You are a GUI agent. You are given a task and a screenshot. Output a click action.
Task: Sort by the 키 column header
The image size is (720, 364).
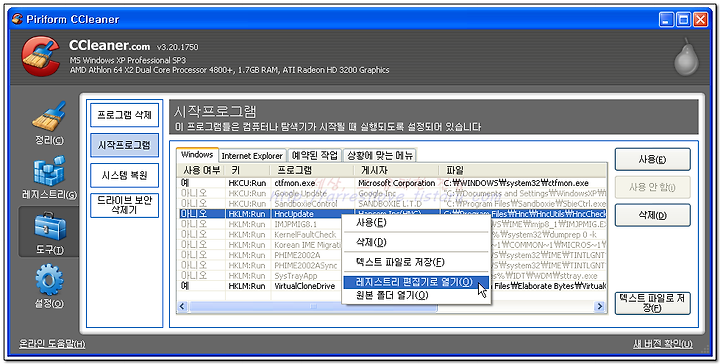248,170
